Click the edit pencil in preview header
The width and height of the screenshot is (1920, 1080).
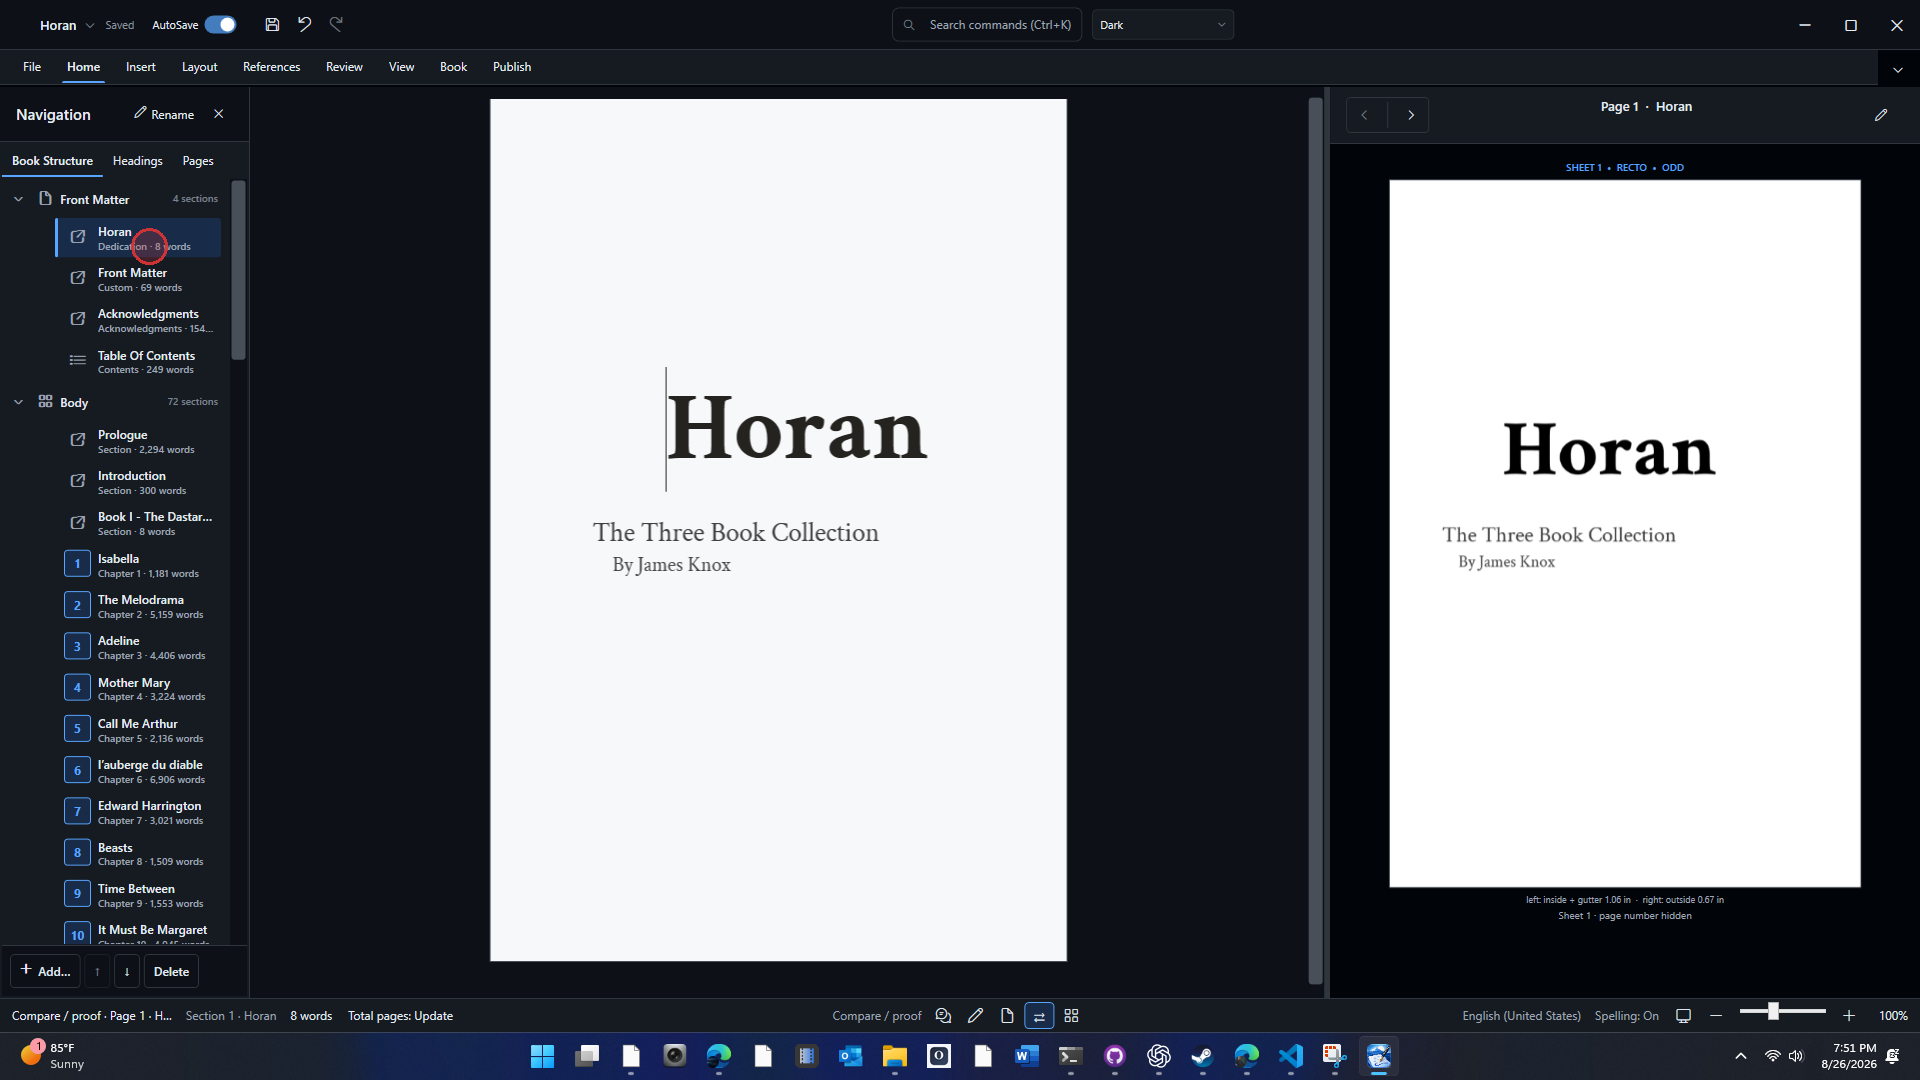[1881, 115]
